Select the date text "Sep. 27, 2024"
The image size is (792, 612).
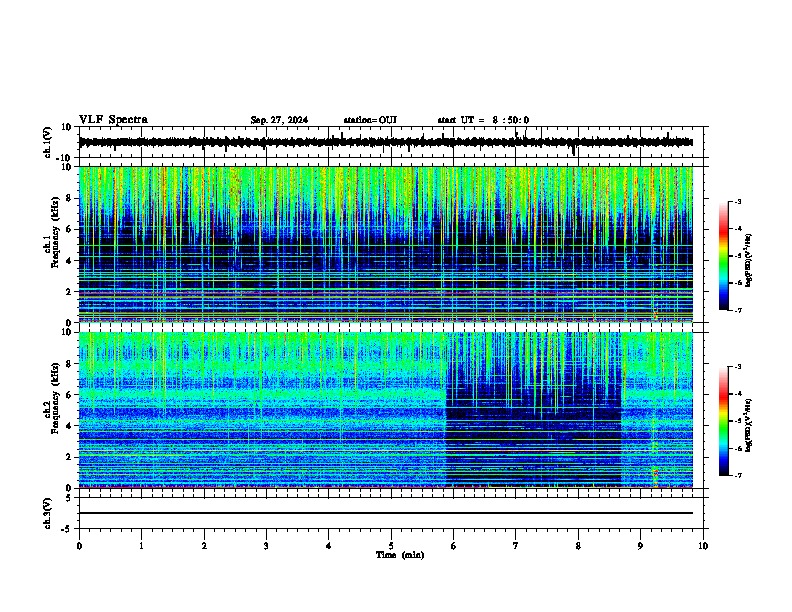(x=279, y=120)
